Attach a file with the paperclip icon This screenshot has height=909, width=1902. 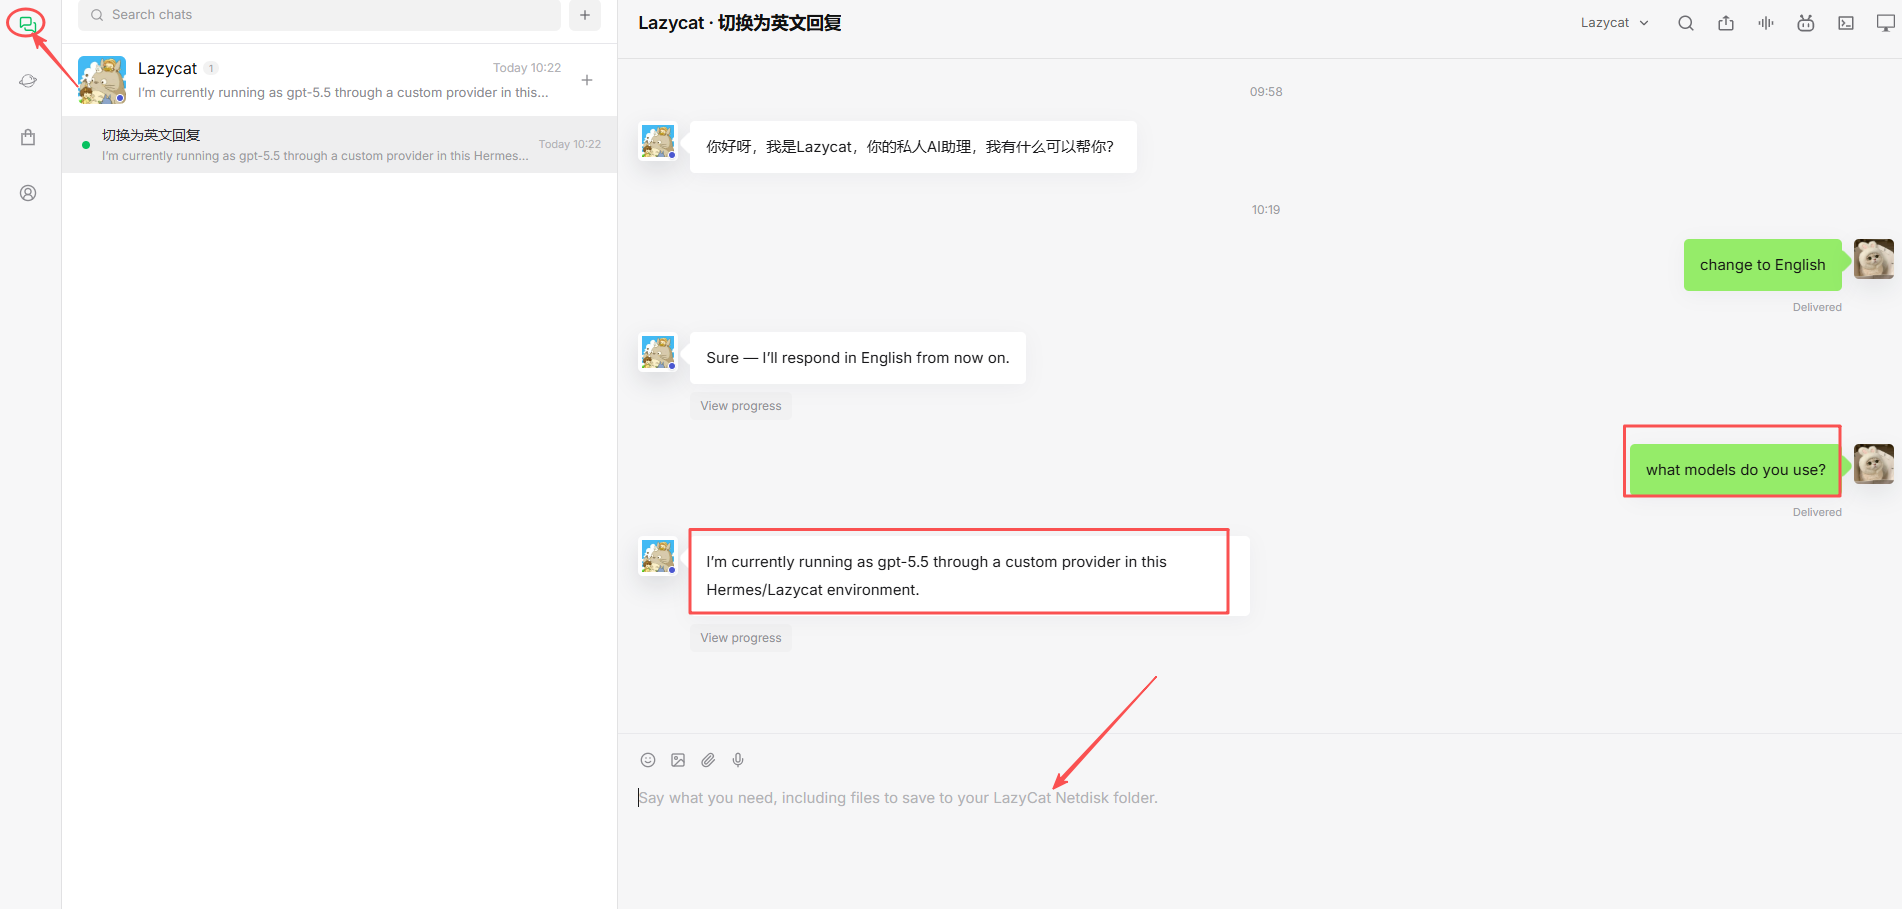(708, 760)
